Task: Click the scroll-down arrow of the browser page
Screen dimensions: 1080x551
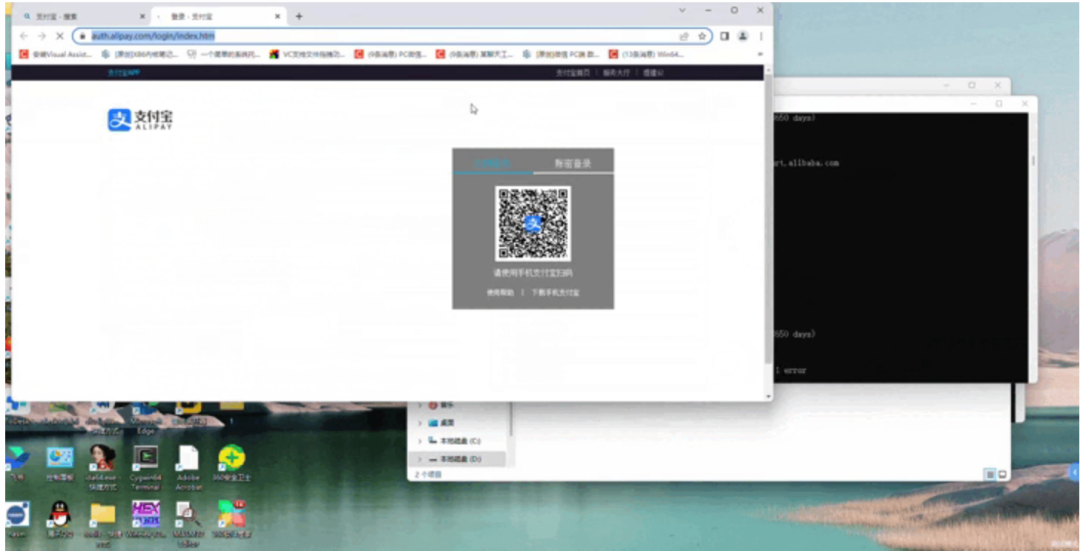Action: 768,396
